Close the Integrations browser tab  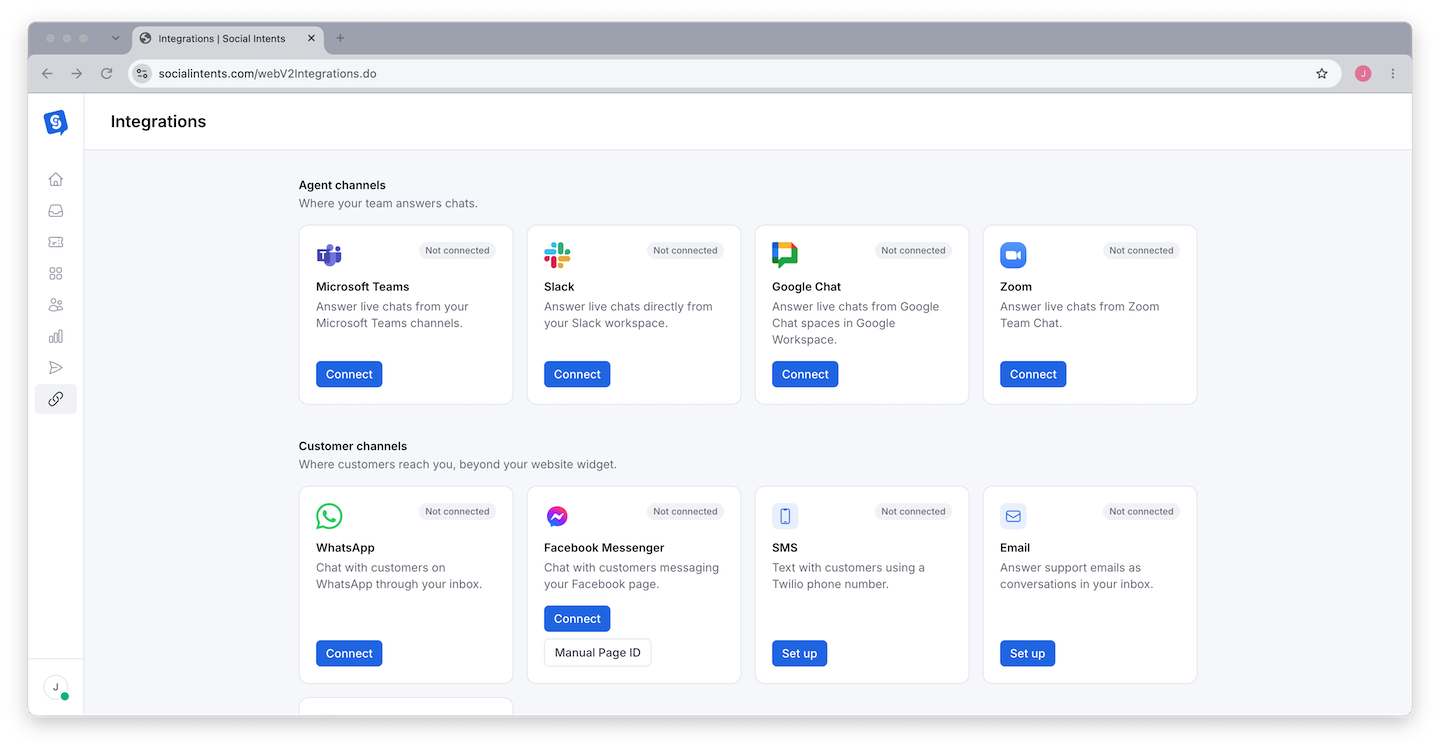point(311,38)
